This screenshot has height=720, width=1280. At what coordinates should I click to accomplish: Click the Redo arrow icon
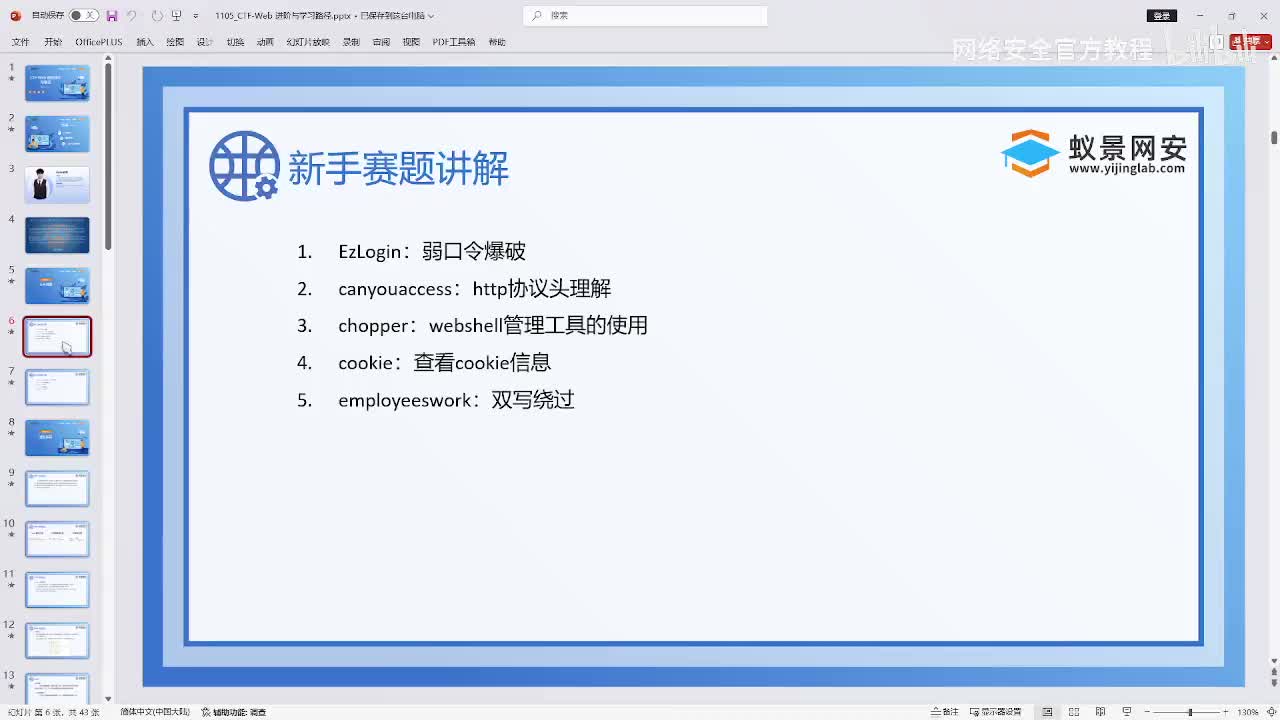(157, 16)
